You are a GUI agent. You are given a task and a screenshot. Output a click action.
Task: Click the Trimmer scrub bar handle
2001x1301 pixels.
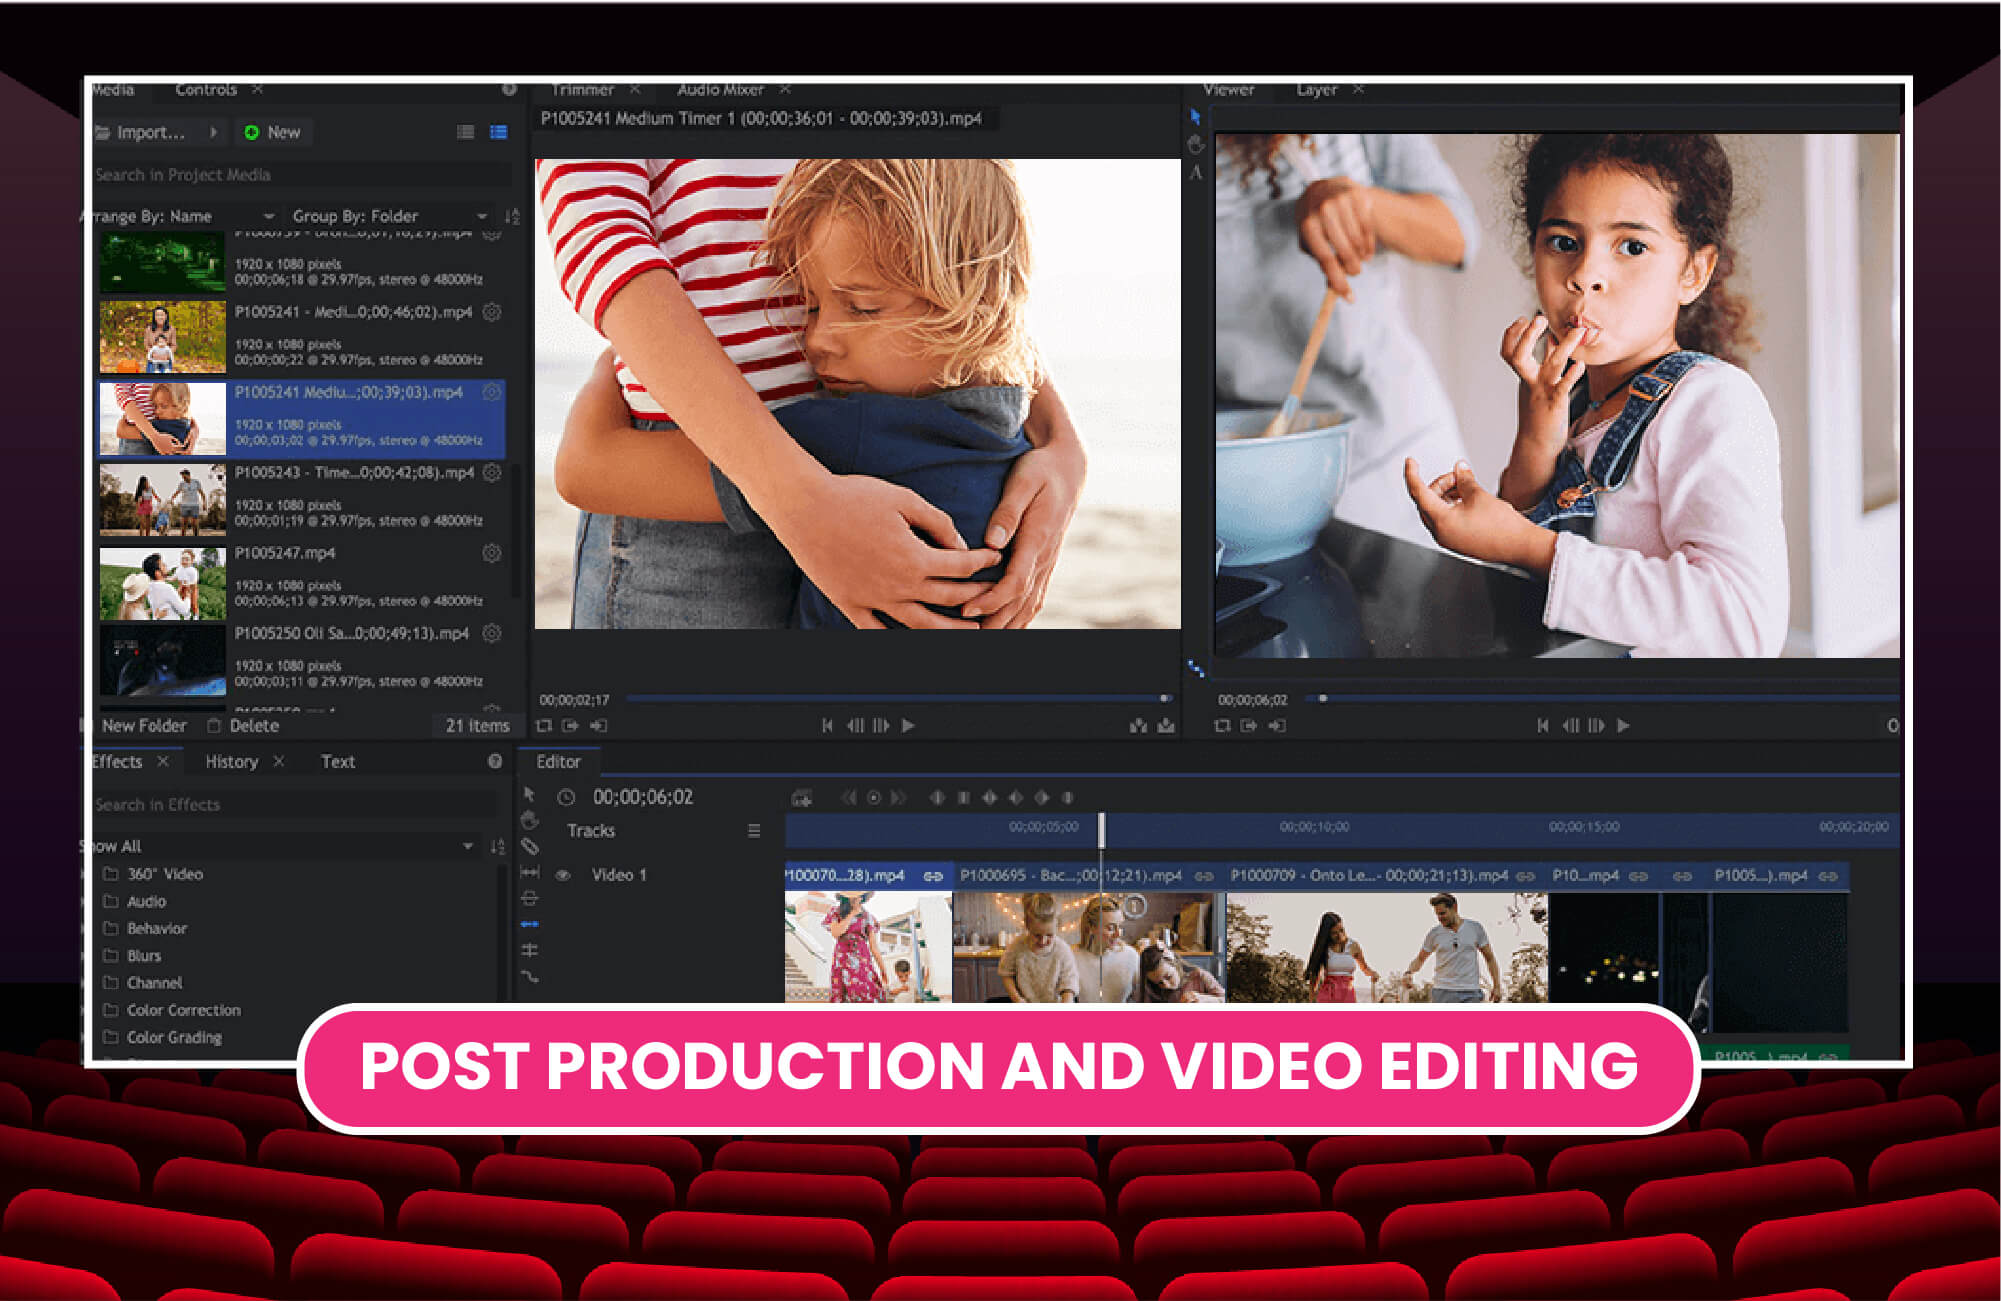point(1164,698)
